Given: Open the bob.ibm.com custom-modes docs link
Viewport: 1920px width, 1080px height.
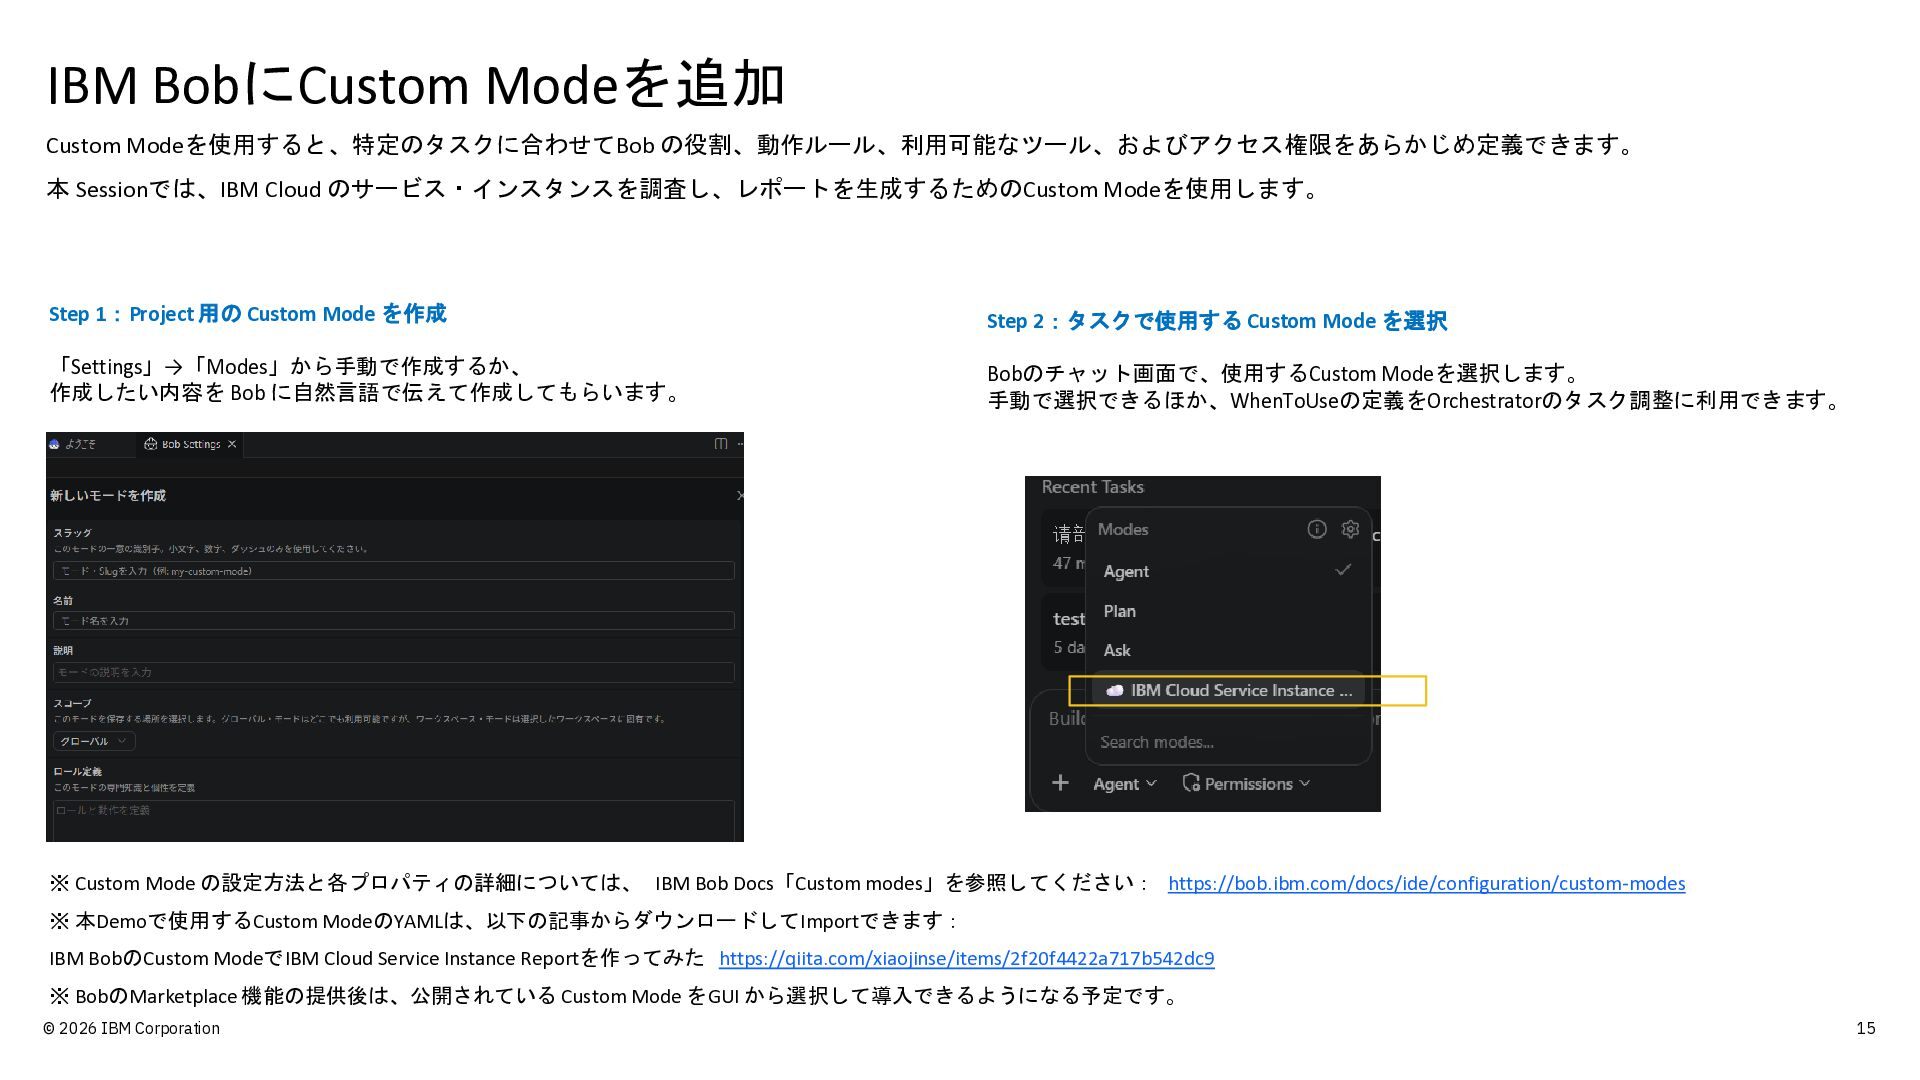Looking at the screenshot, I should (1426, 883).
